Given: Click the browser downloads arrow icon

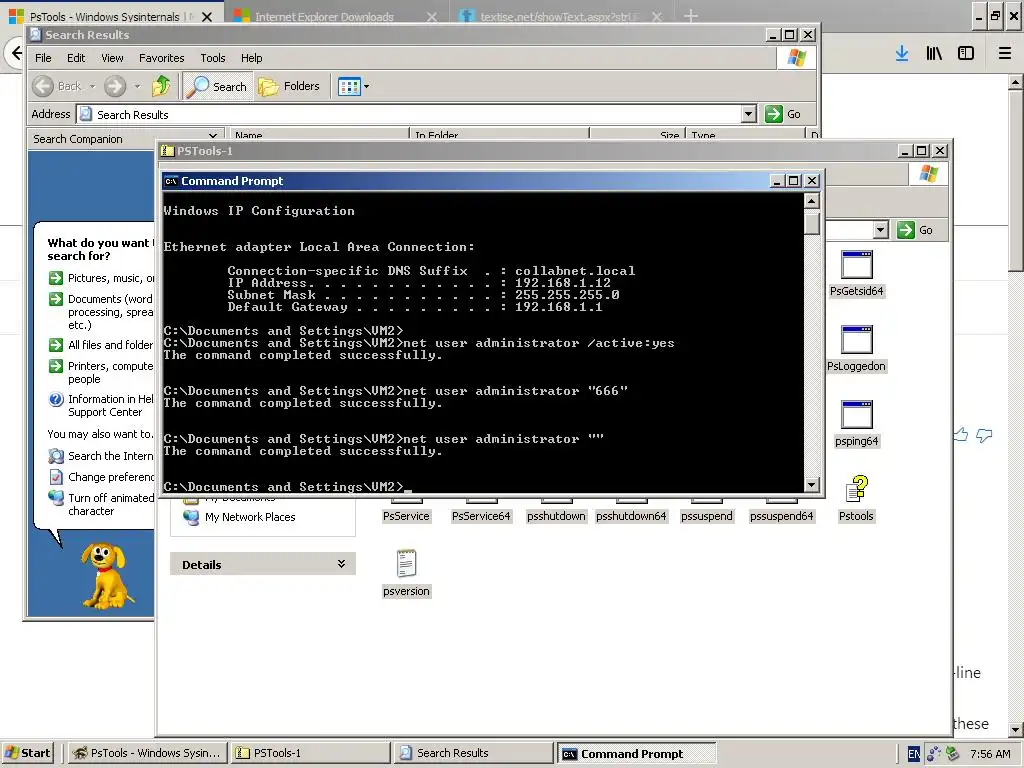Looking at the screenshot, I should pyautogui.click(x=902, y=54).
